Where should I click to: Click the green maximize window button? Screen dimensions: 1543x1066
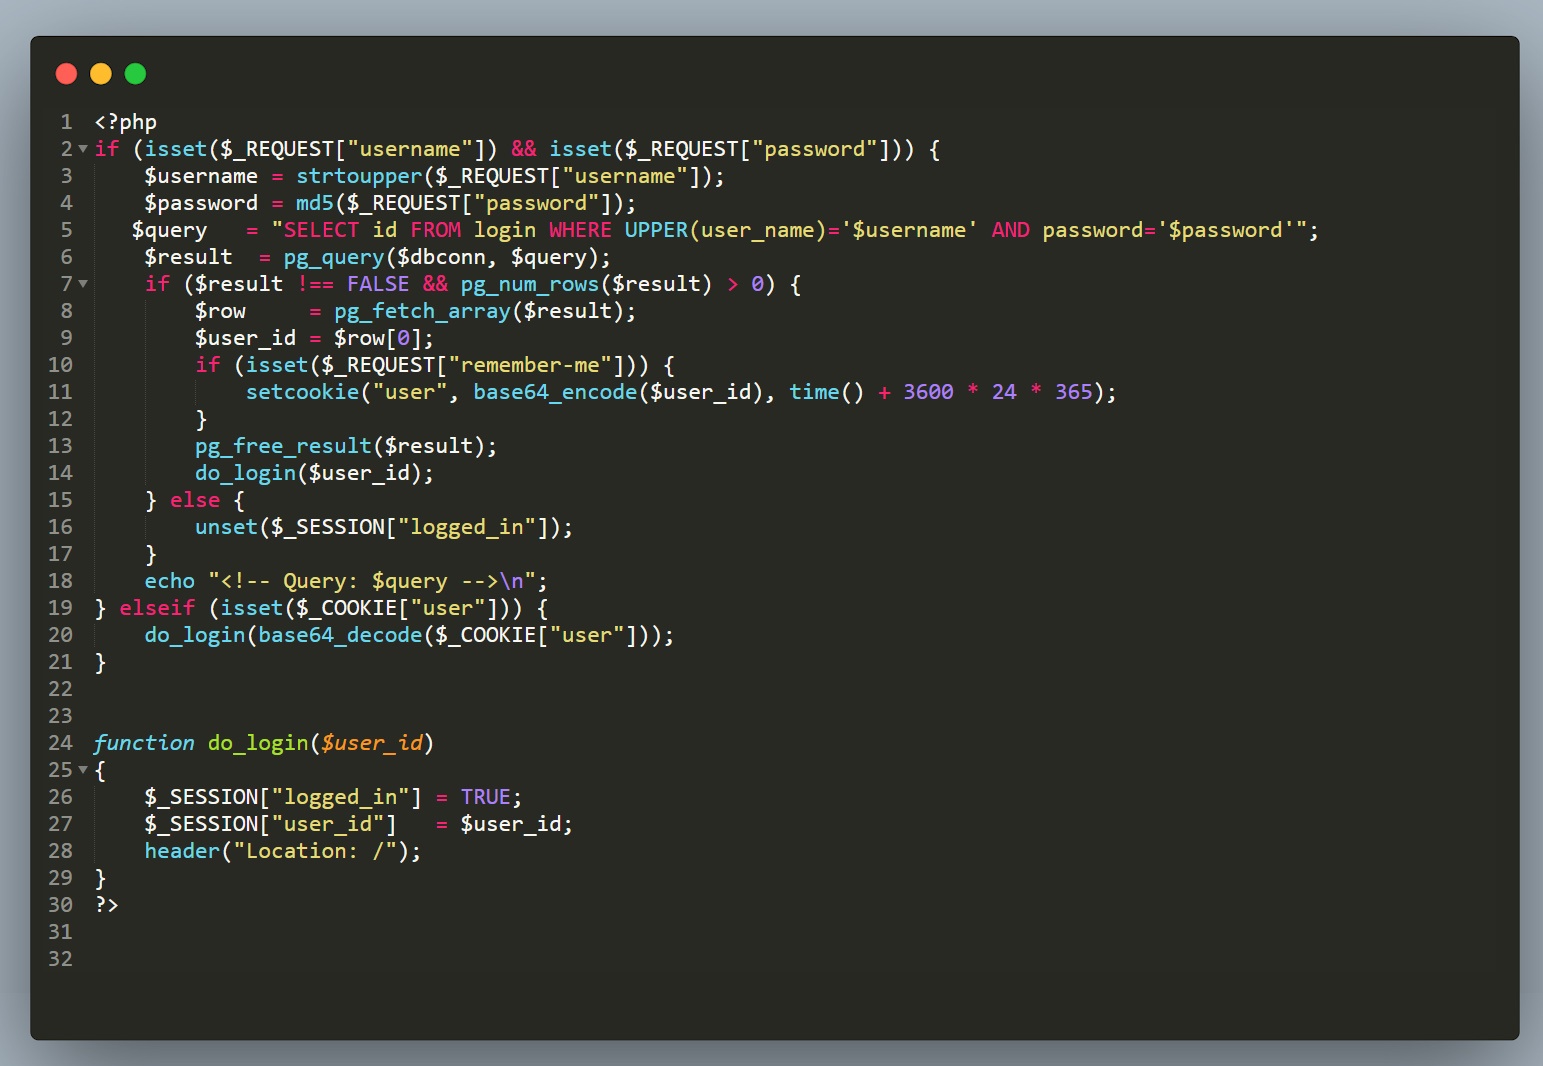click(135, 74)
